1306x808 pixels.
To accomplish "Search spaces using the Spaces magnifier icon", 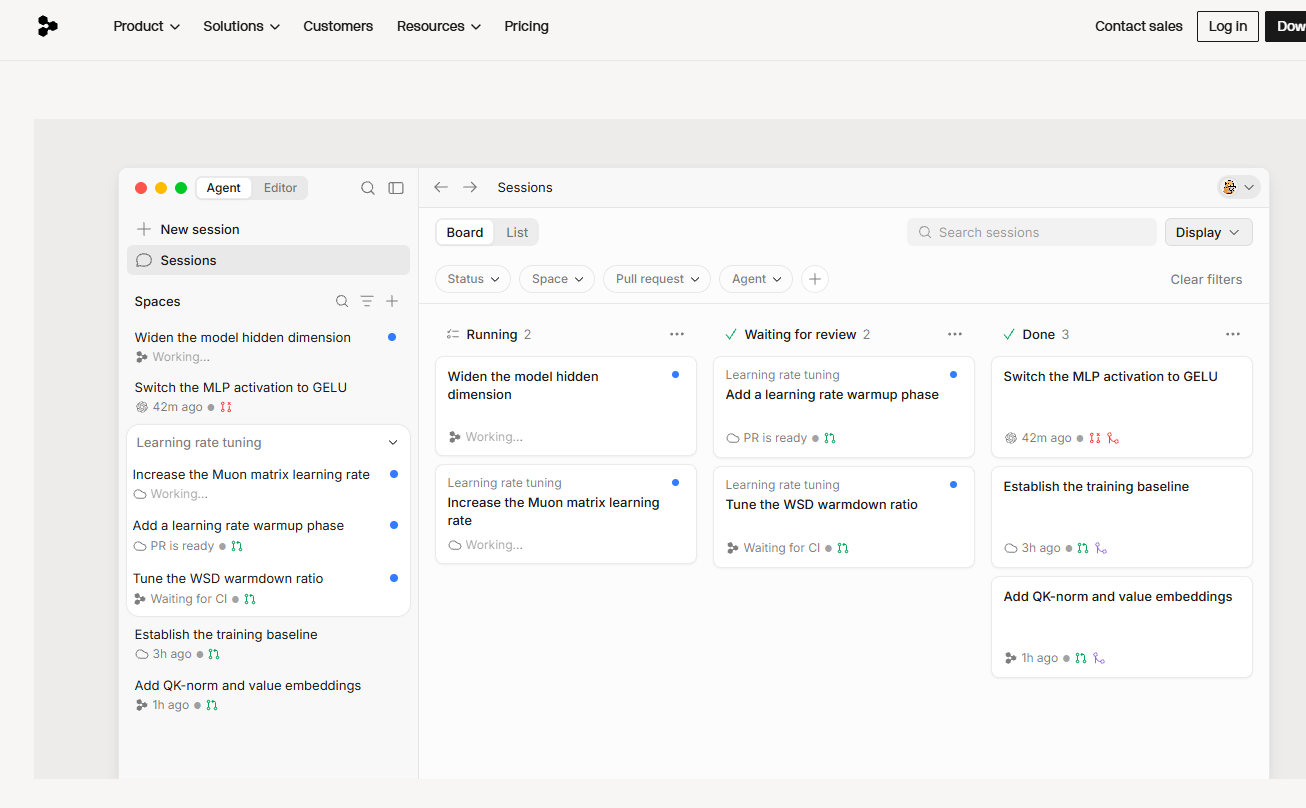I will (342, 301).
